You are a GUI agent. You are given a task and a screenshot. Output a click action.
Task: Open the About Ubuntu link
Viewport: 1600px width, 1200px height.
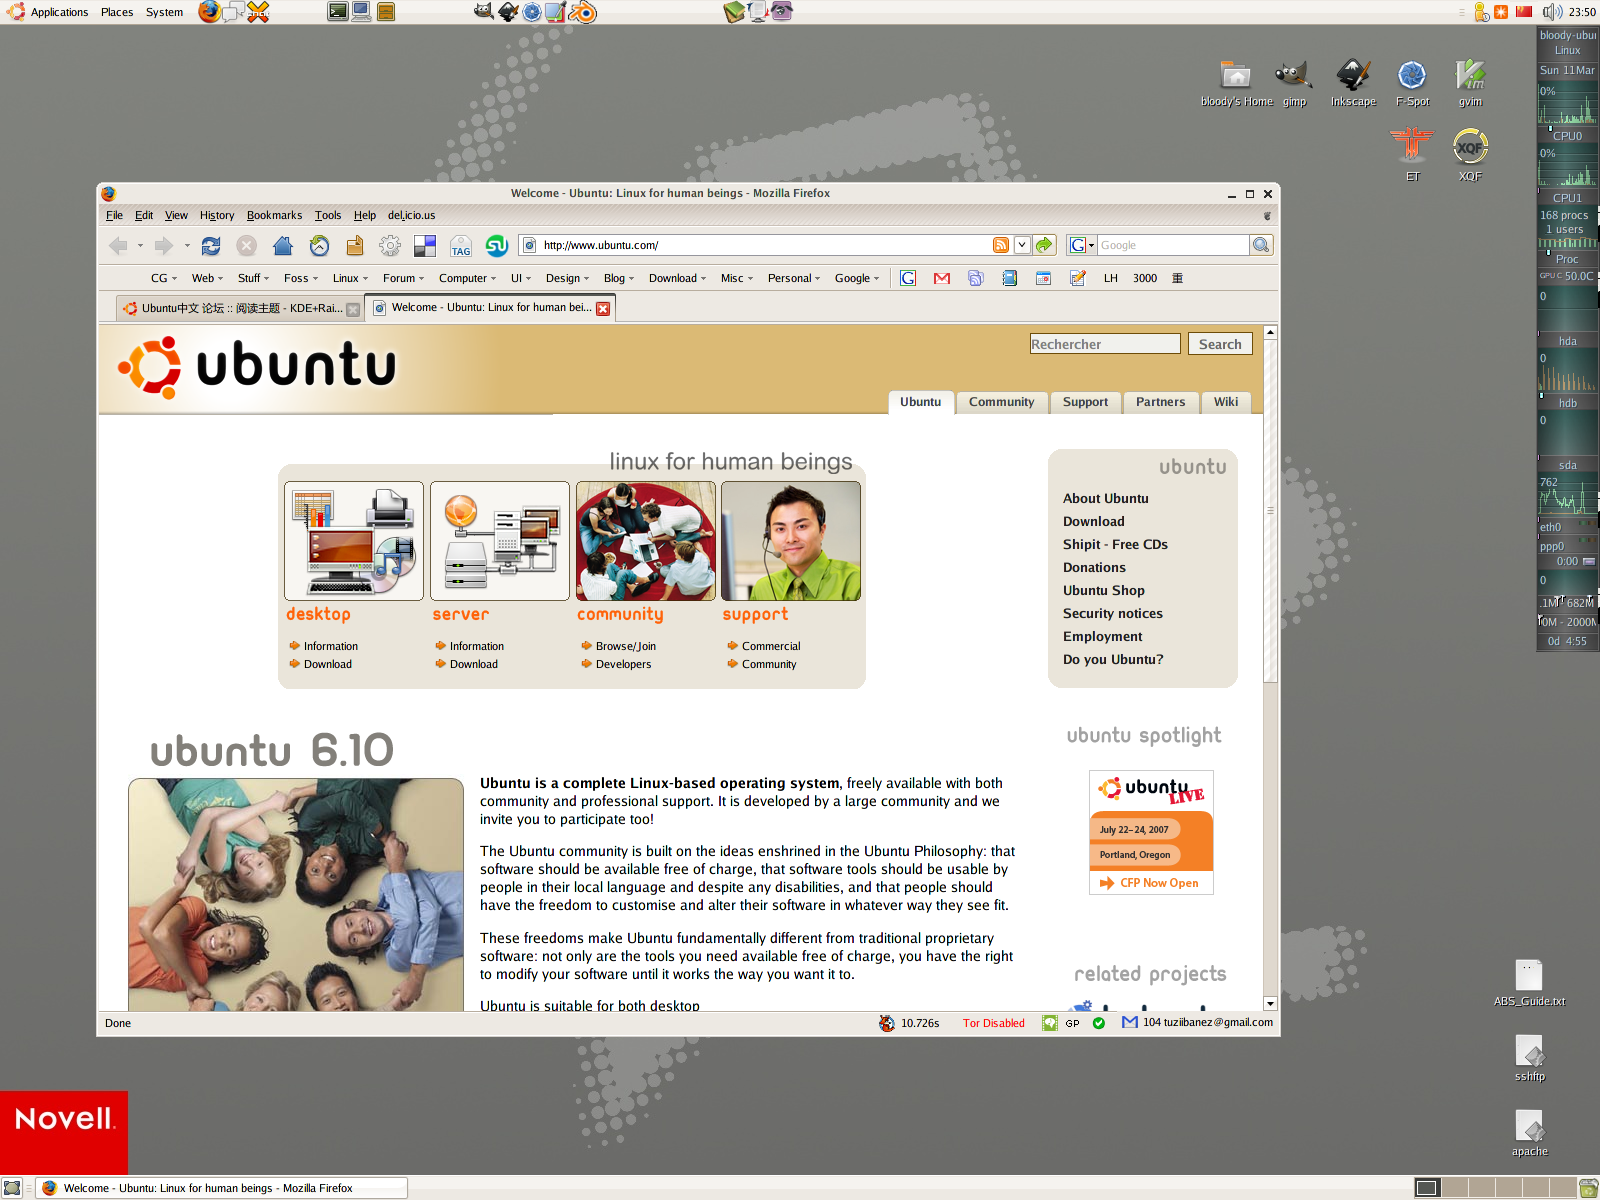[x=1105, y=498]
